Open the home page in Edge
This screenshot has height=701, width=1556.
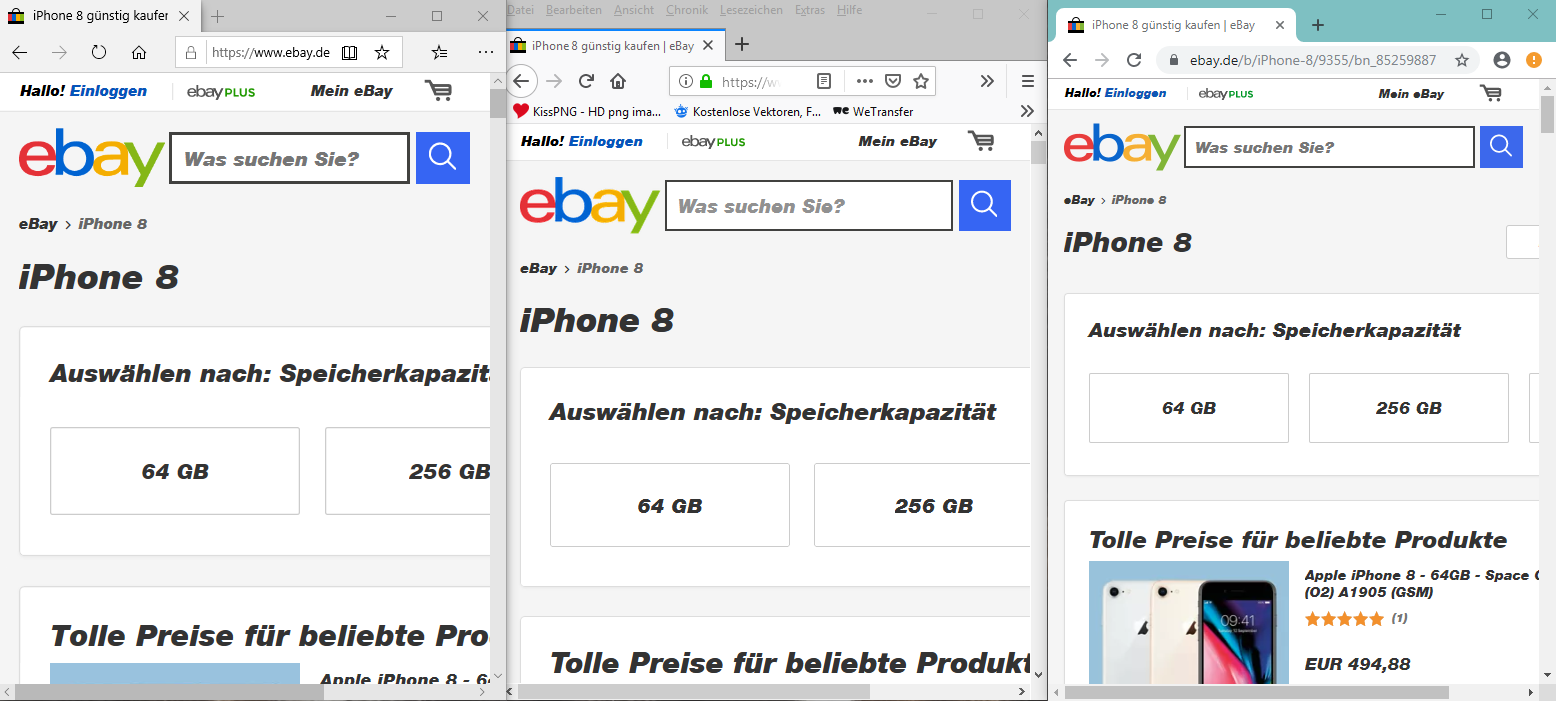(x=139, y=52)
